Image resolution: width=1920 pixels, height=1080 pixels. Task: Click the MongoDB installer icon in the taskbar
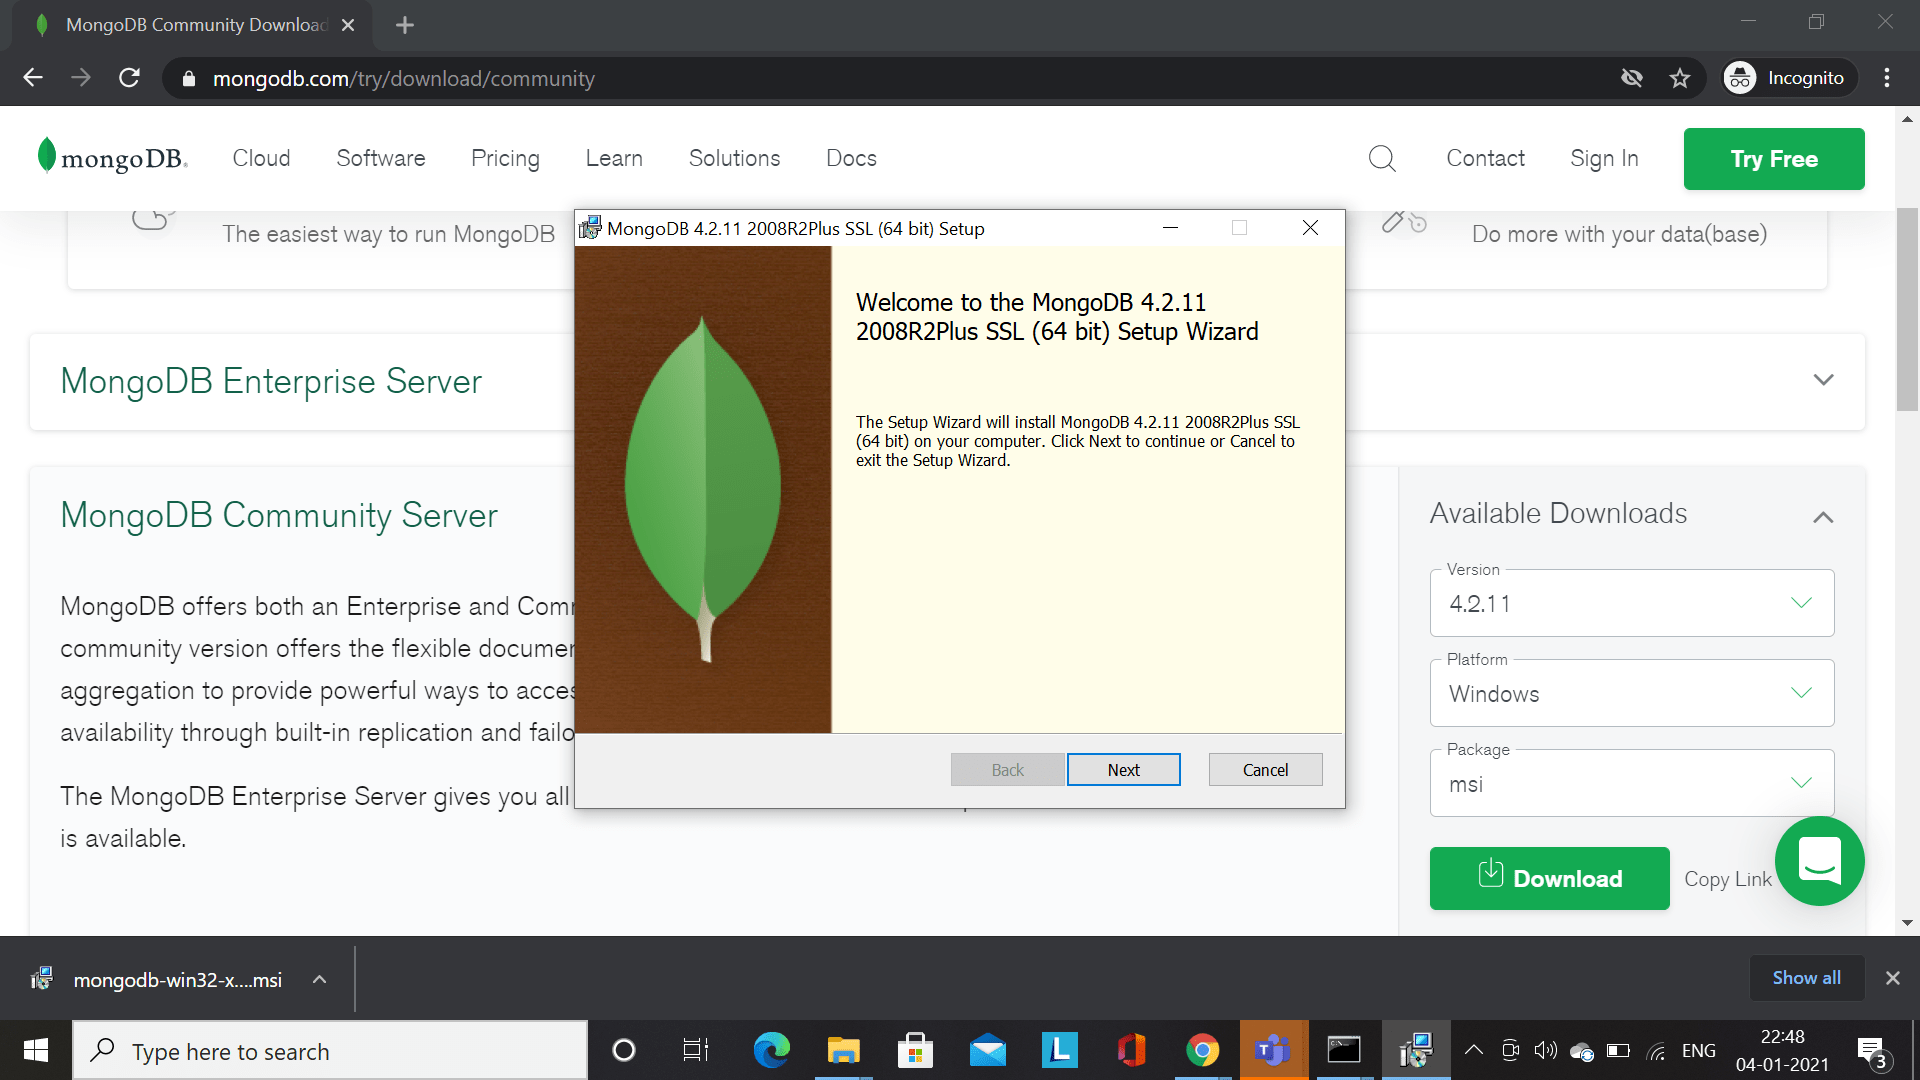click(1417, 1050)
